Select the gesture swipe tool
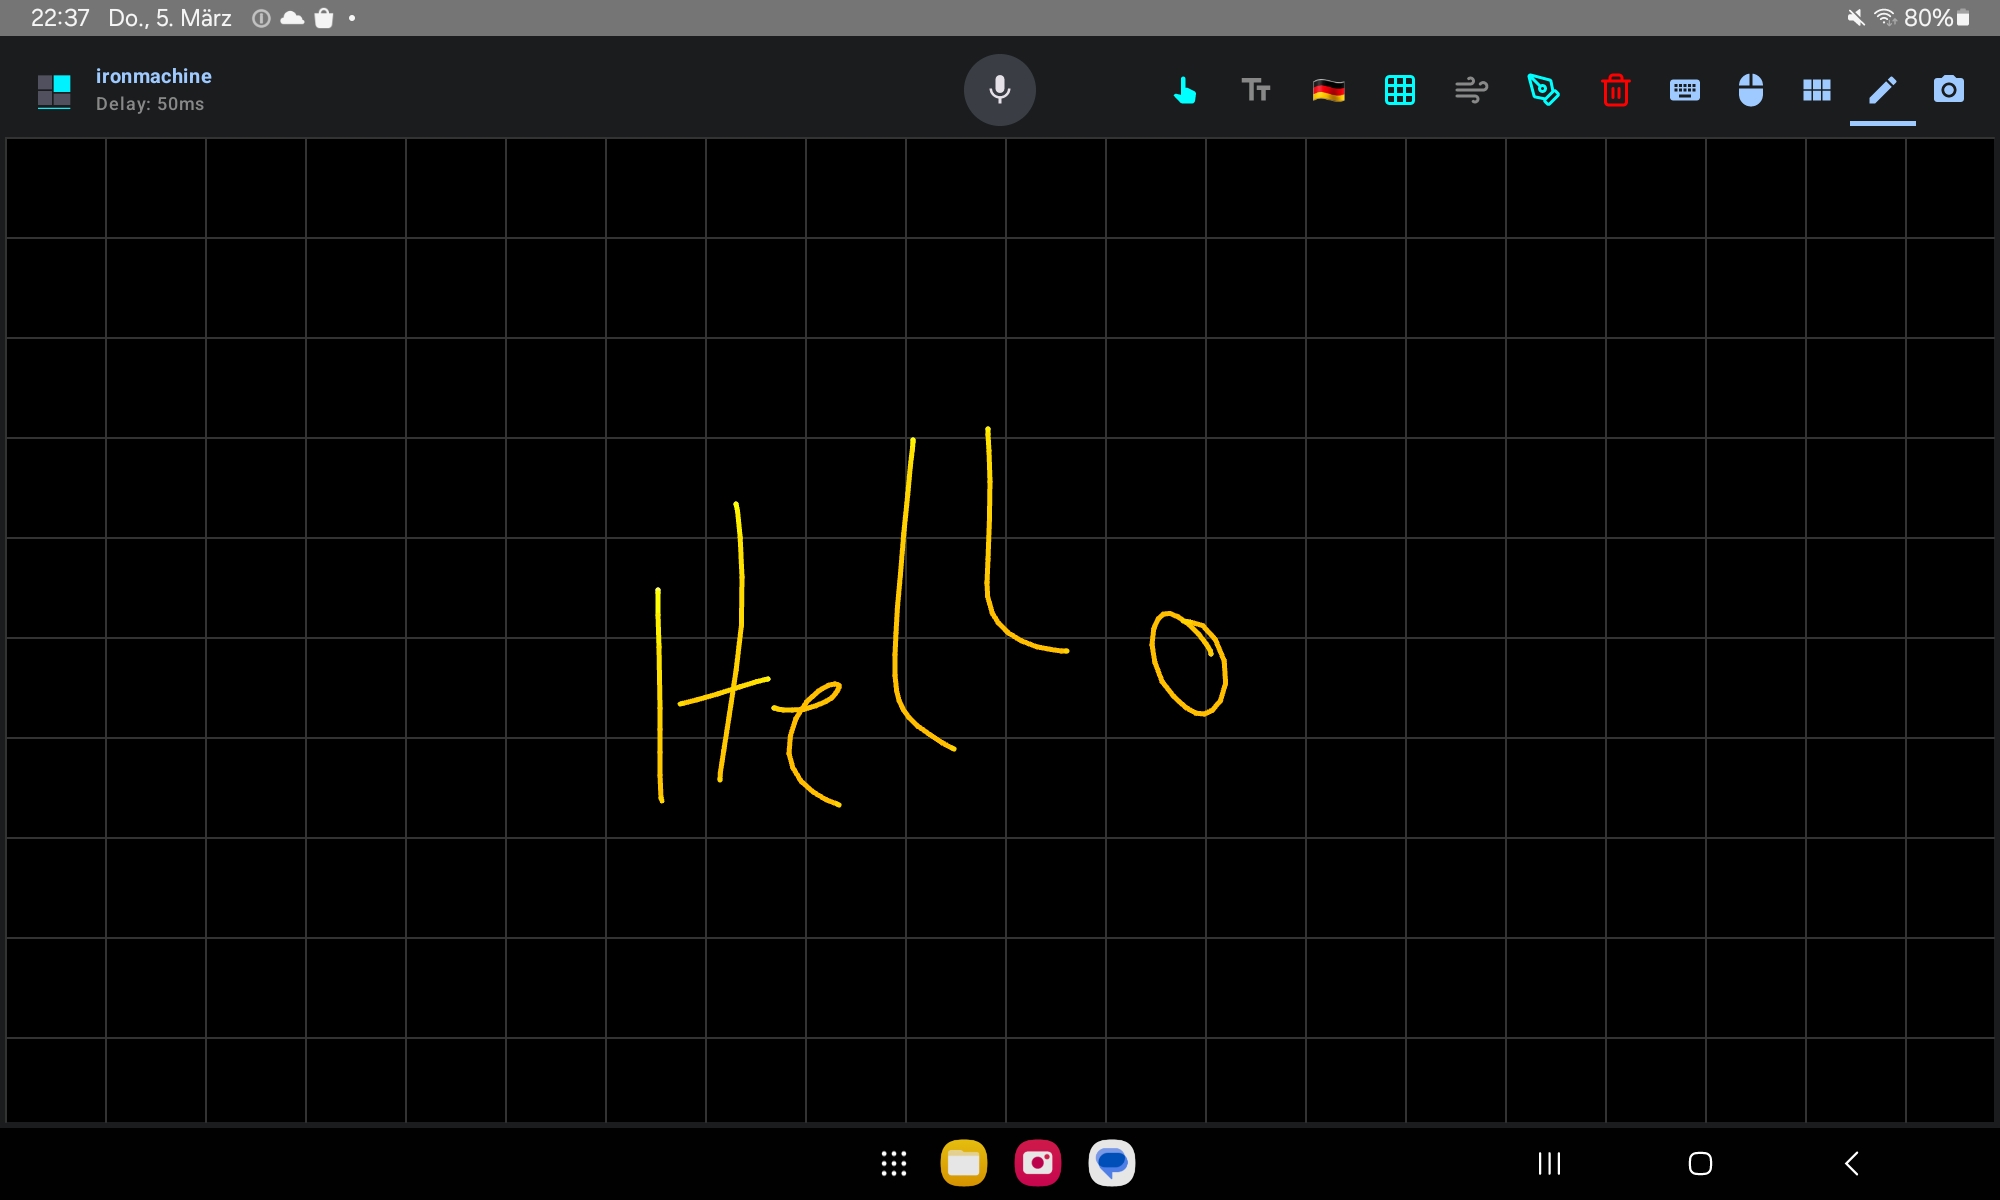This screenshot has width=2000, height=1200. point(1471,90)
